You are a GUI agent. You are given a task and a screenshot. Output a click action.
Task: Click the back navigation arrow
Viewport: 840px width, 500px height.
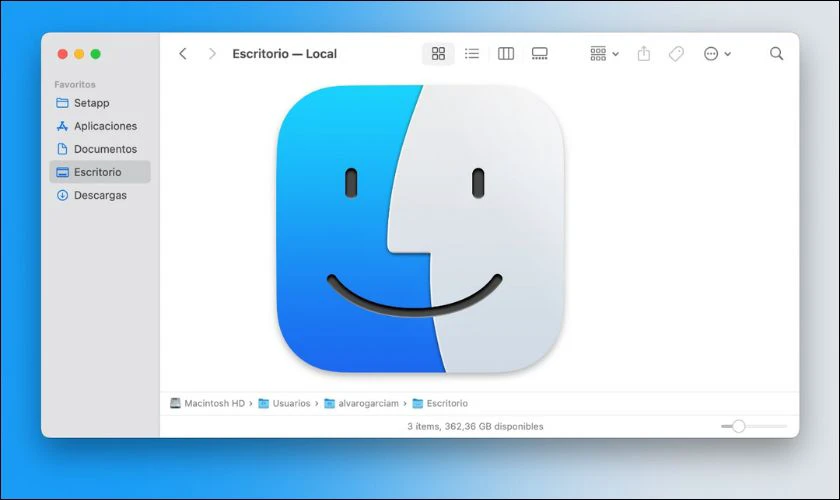click(182, 54)
